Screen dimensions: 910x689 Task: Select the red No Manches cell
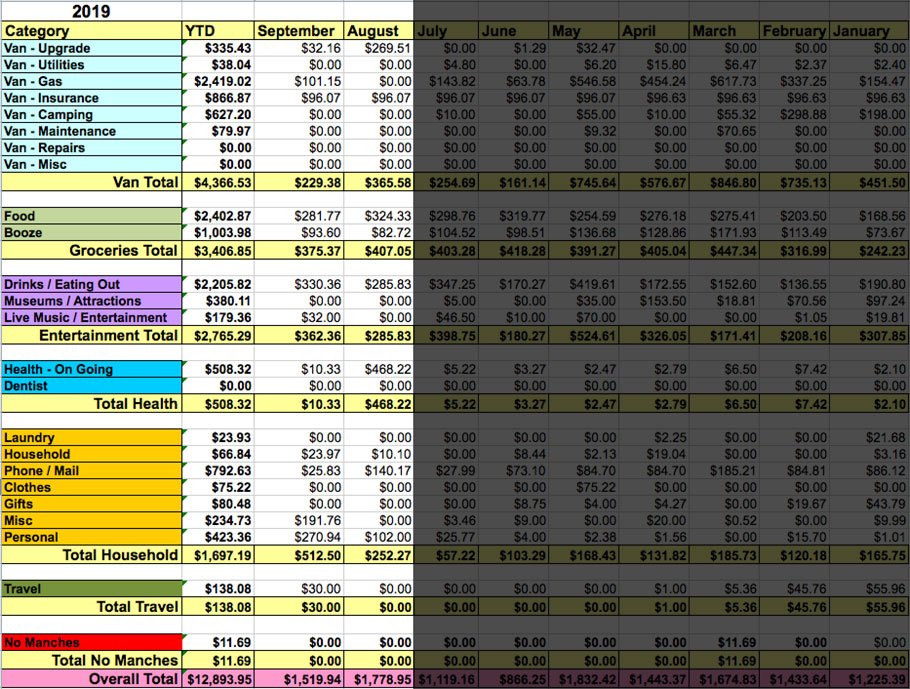pos(90,642)
